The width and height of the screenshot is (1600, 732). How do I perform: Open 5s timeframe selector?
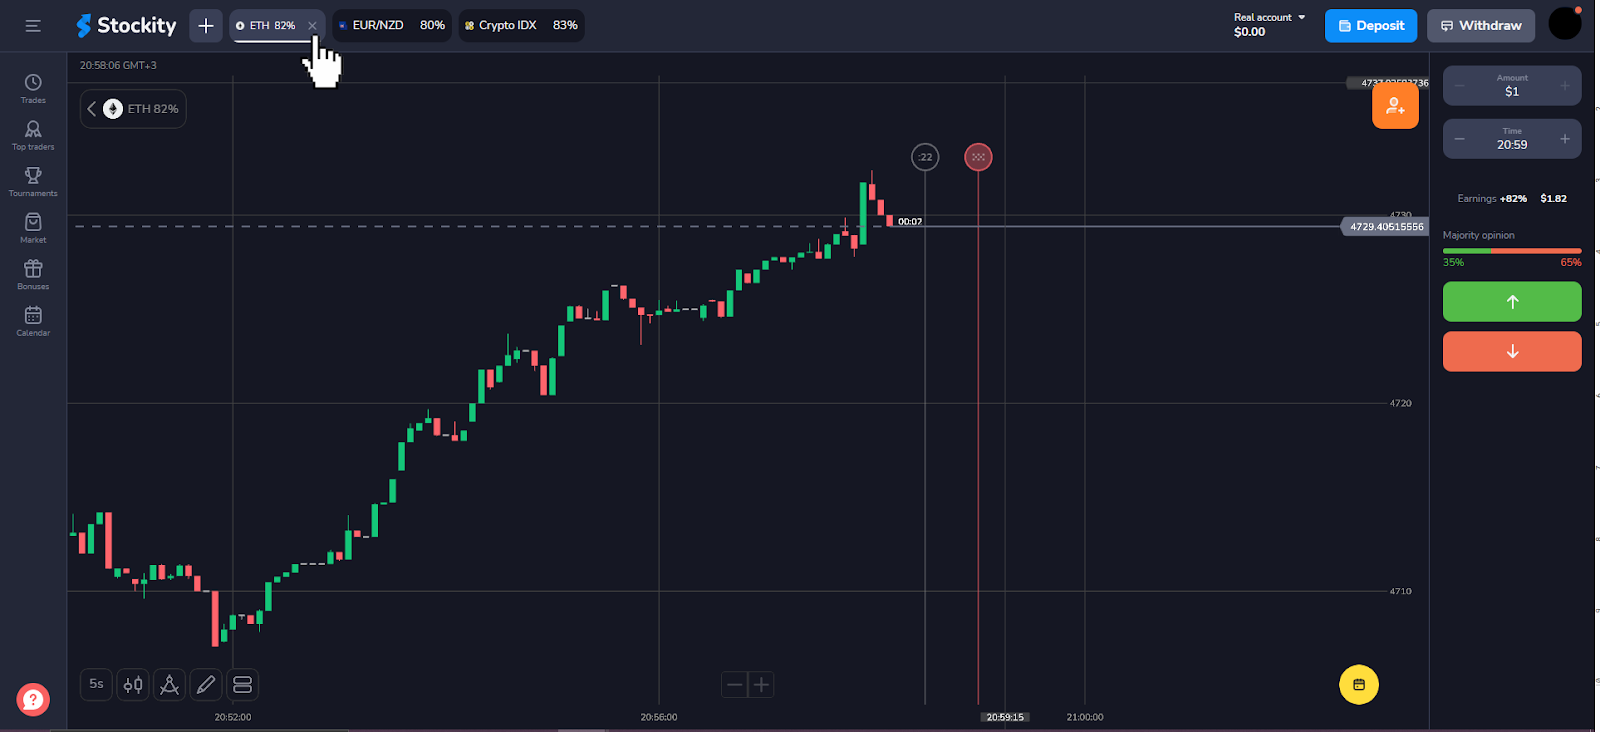pos(96,685)
